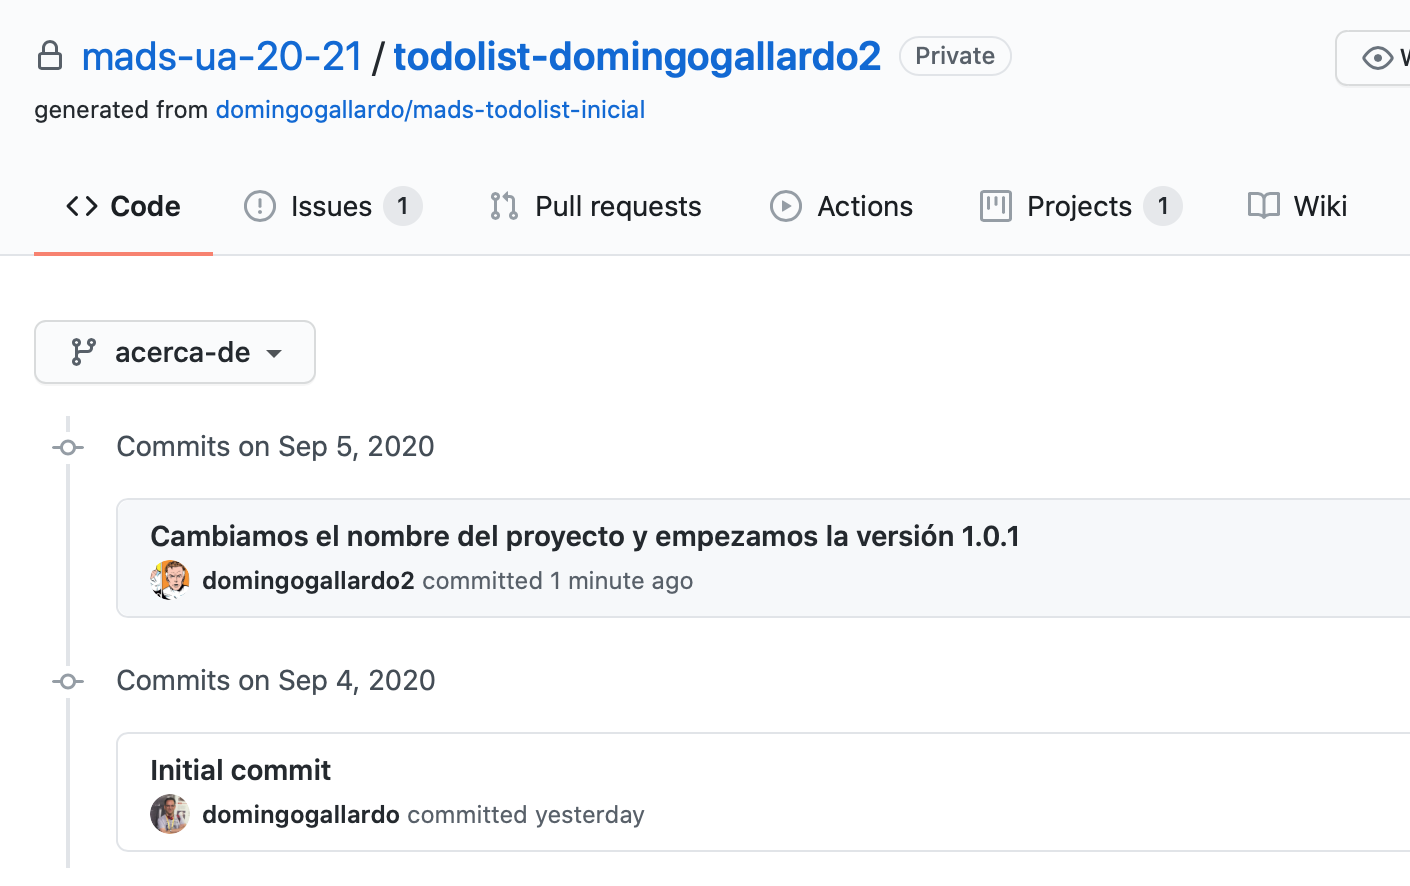Click the domingogallardo author avatar
Viewport: 1410px width, 886px height.
point(170,814)
